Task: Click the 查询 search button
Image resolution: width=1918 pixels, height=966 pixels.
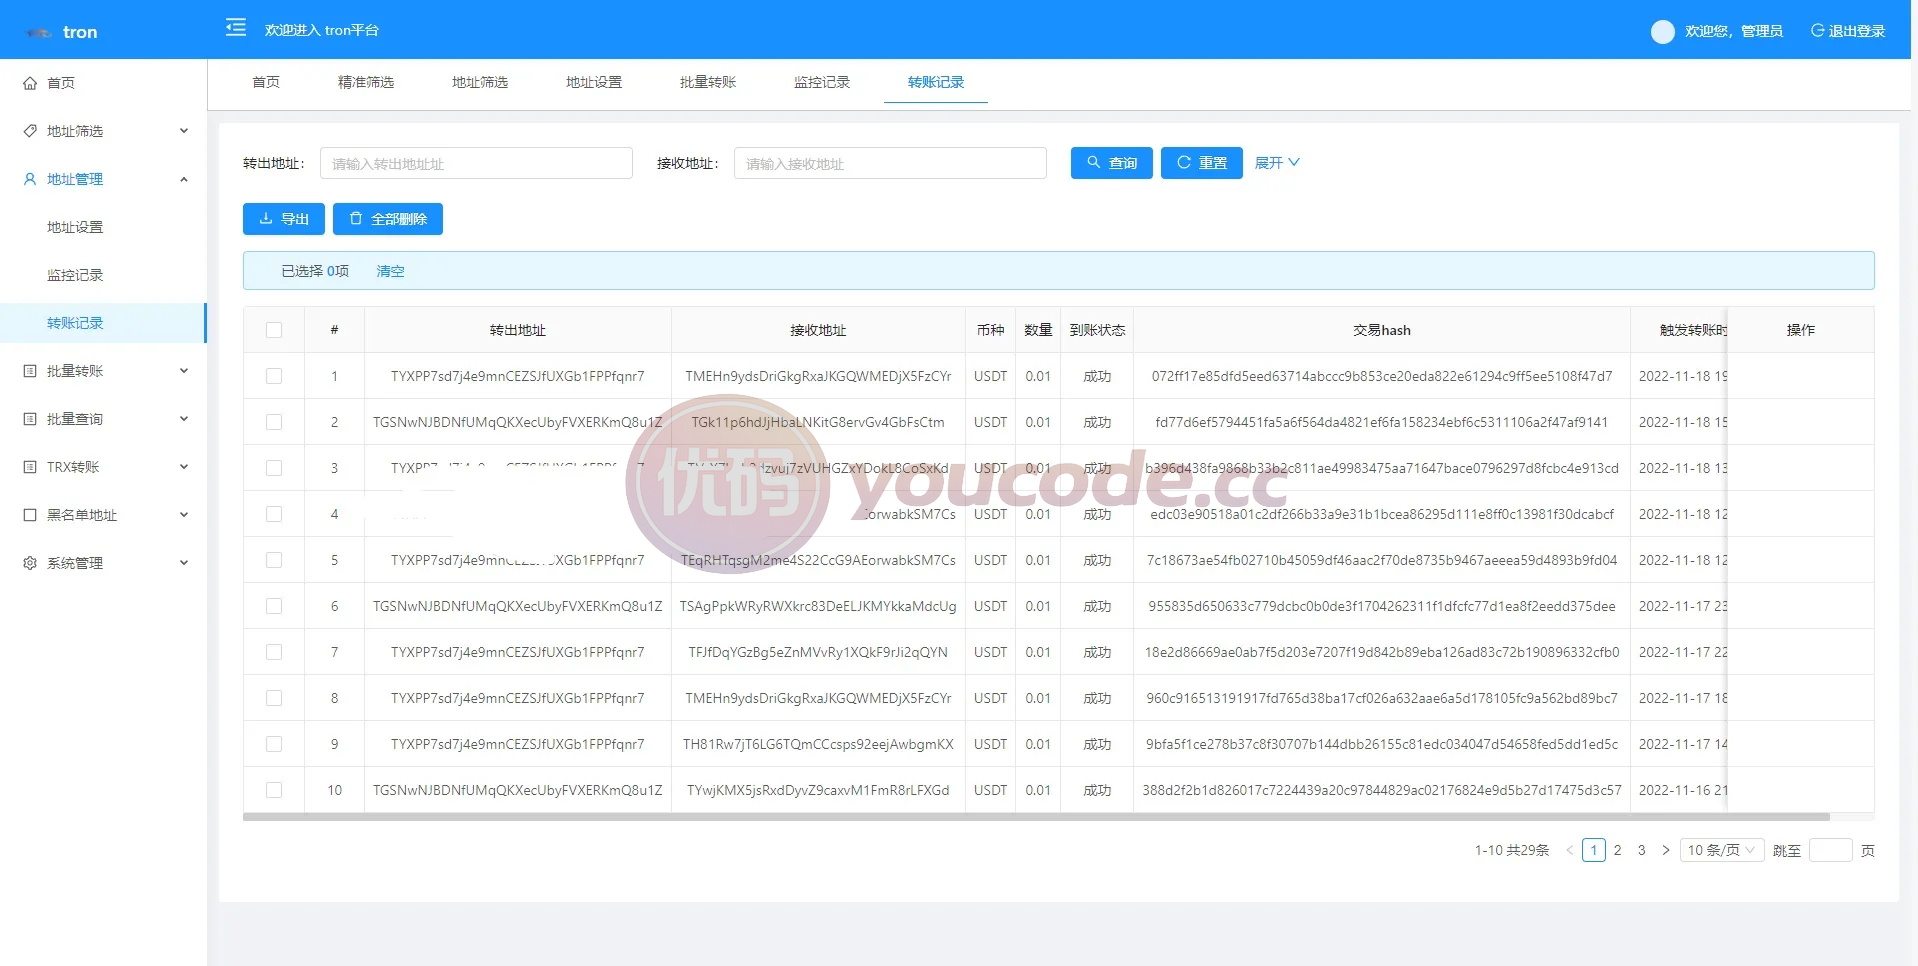Action: pyautogui.click(x=1112, y=163)
